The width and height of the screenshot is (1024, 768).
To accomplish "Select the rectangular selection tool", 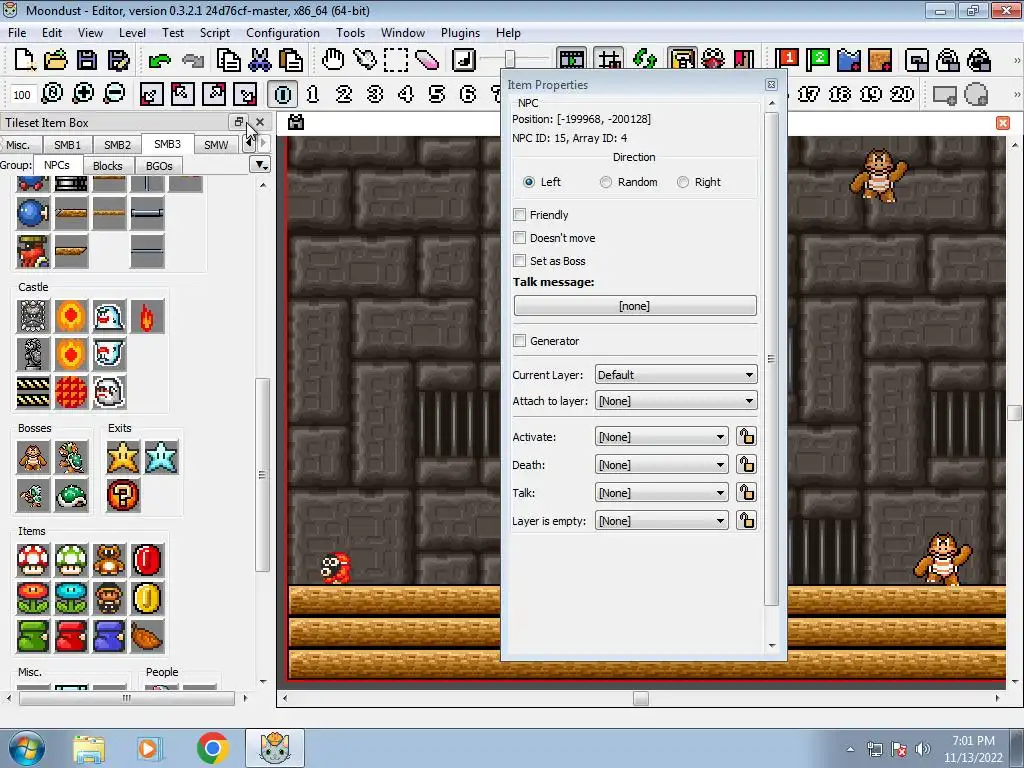I will click(x=396, y=60).
